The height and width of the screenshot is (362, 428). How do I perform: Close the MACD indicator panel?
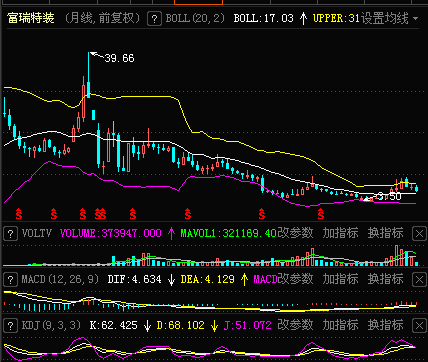(x=419, y=279)
